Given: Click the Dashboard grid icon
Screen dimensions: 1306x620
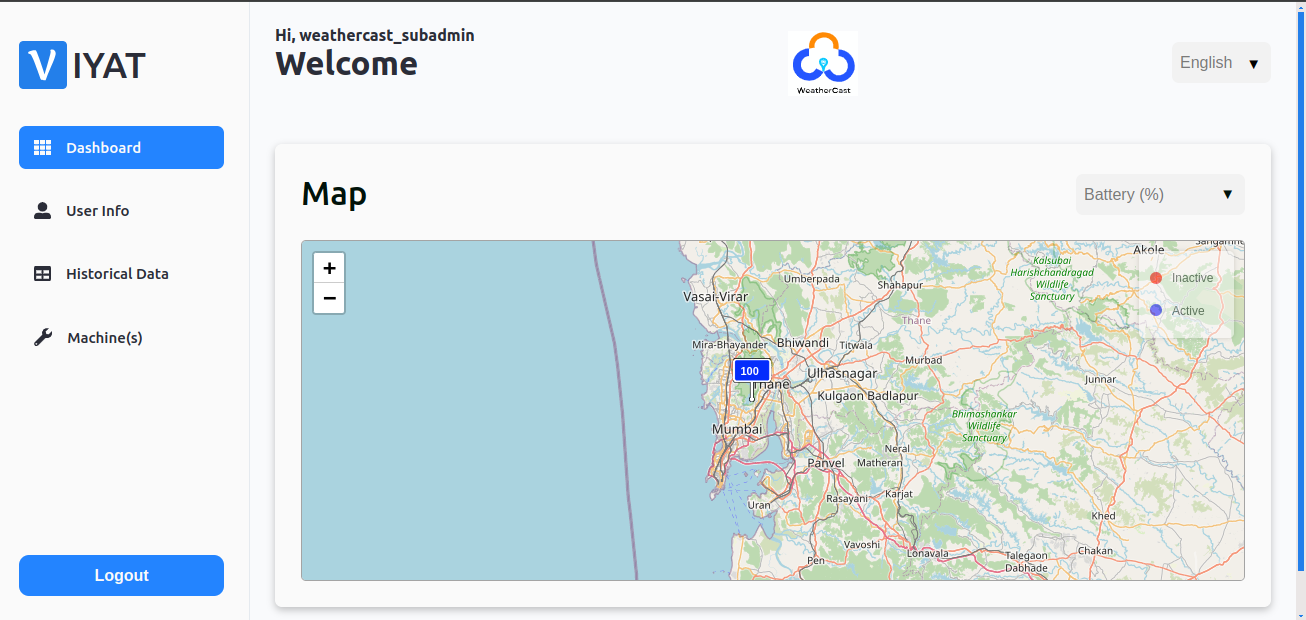Looking at the screenshot, I should [x=42, y=148].
